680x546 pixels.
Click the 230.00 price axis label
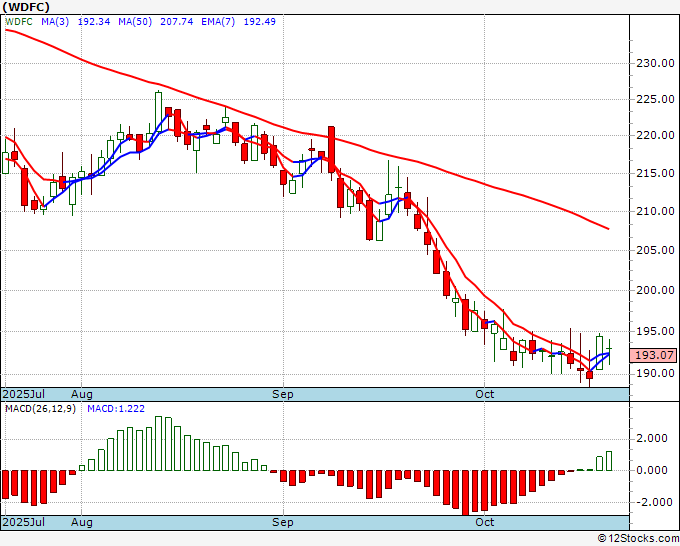tap(655, 63)
